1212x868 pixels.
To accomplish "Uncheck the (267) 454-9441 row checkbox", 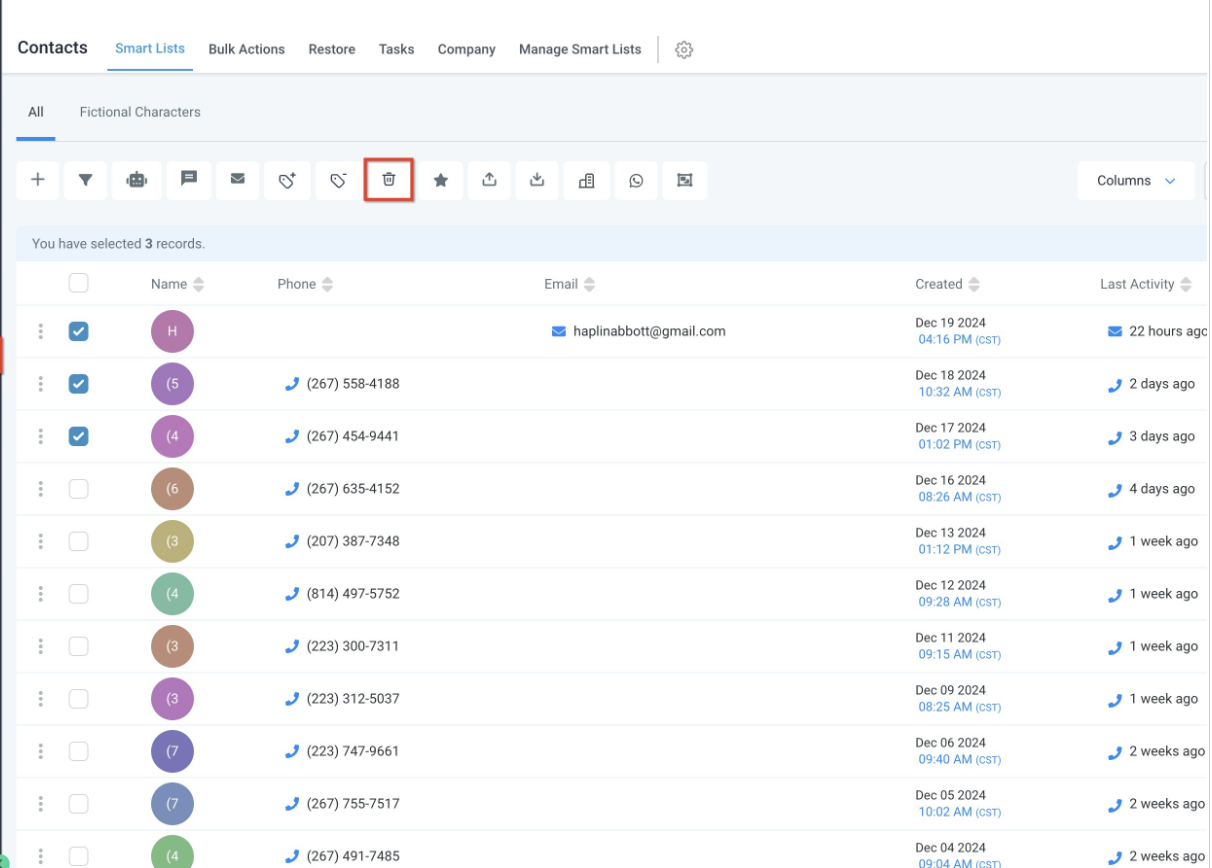I will (79, 436).
